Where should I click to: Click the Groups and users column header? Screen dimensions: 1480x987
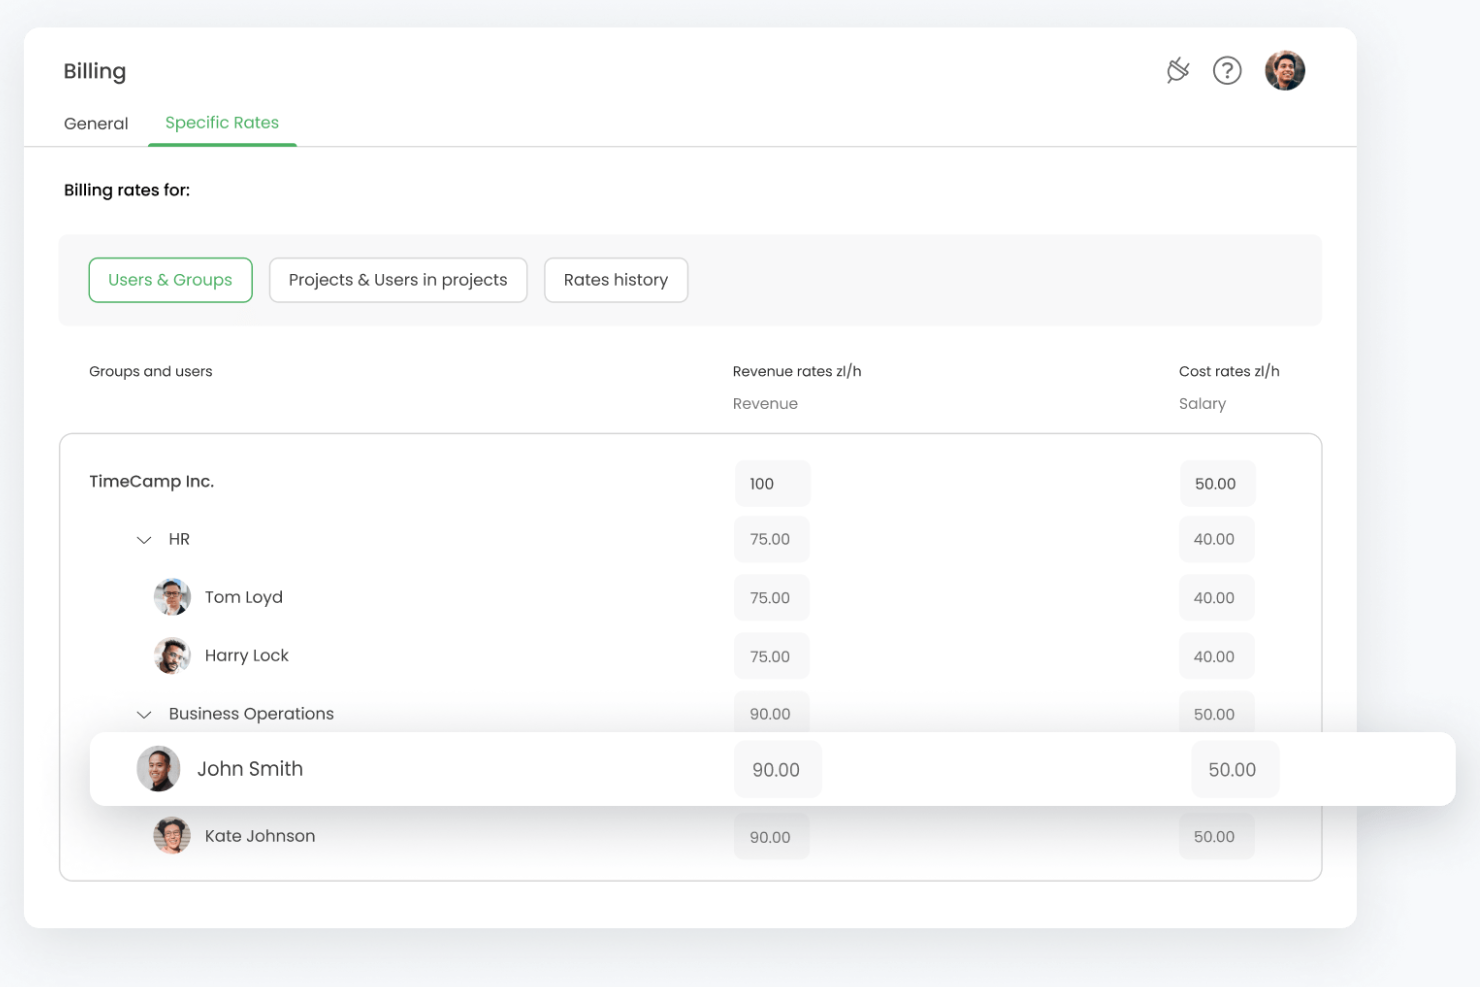click(151, 371)
